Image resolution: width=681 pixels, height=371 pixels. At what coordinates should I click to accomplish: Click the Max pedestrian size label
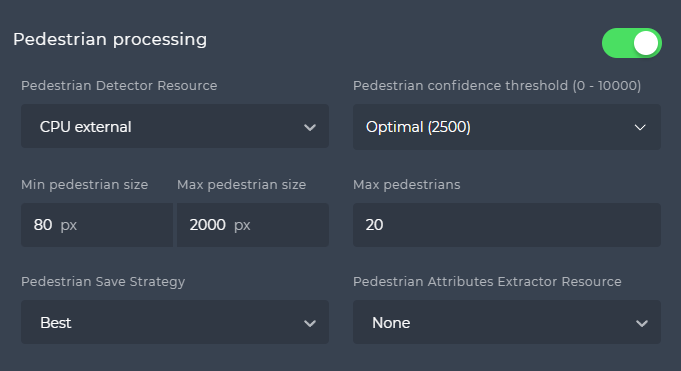point(241,185)
